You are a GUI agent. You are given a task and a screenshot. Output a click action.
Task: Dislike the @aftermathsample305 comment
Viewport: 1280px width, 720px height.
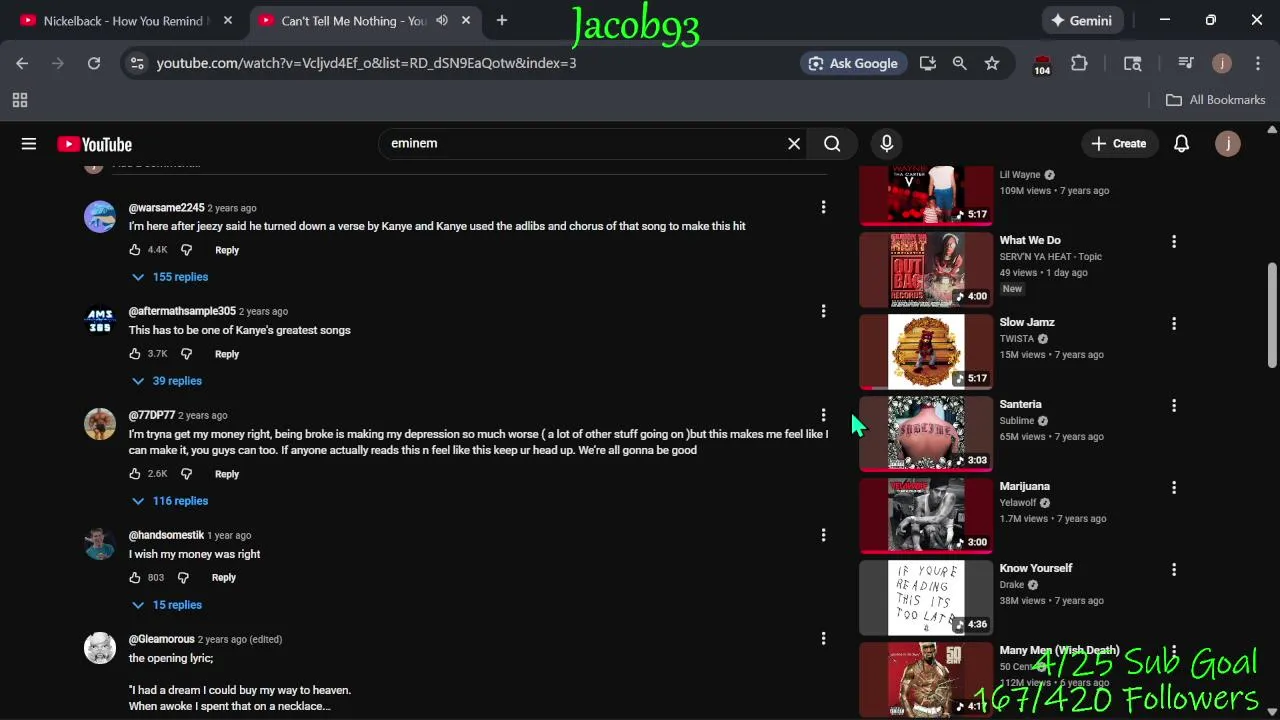pyautogui.click(x=186, y=354)
